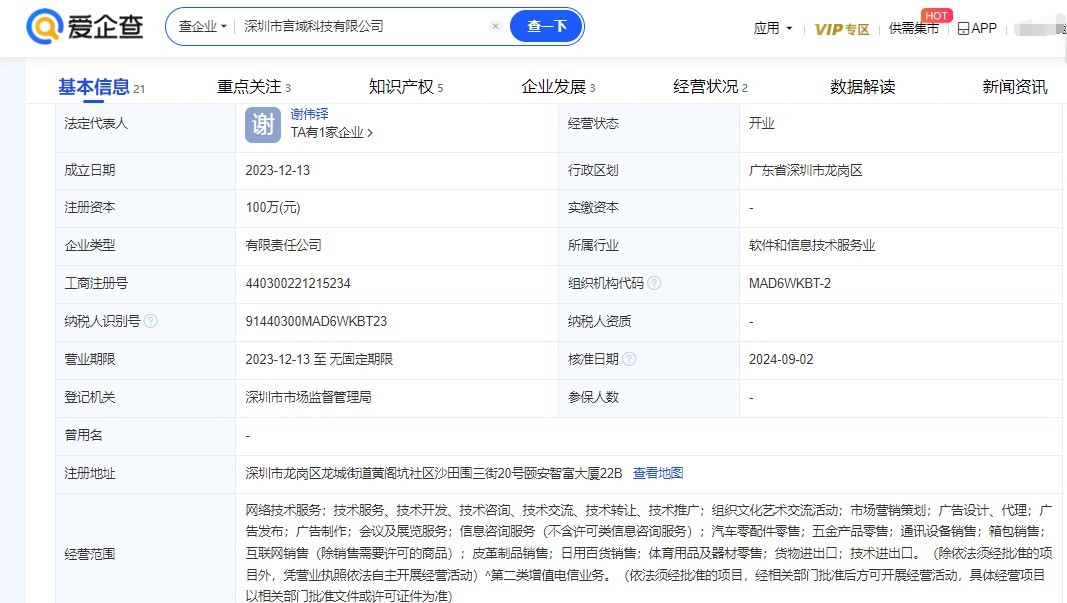
Task: Select the 新闻资讯 tab
Action: pos(1014,87)
